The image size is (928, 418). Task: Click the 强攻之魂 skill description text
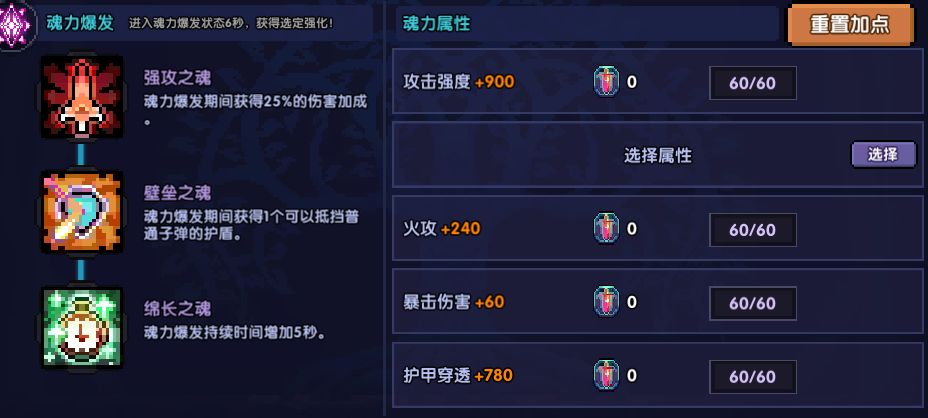pos(256,110)
